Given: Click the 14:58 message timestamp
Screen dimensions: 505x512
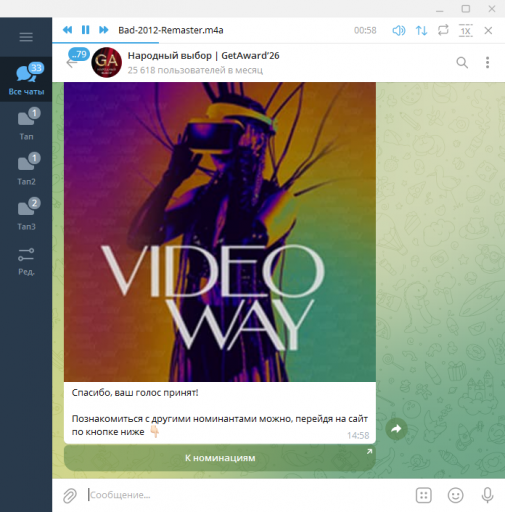Looking at the screenshot, I should 358,435.
